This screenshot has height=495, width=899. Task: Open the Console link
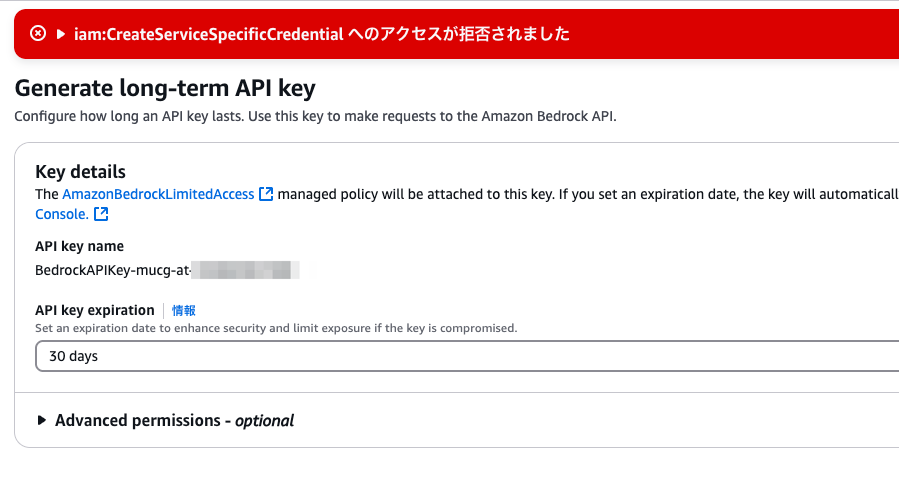(62, 214)
